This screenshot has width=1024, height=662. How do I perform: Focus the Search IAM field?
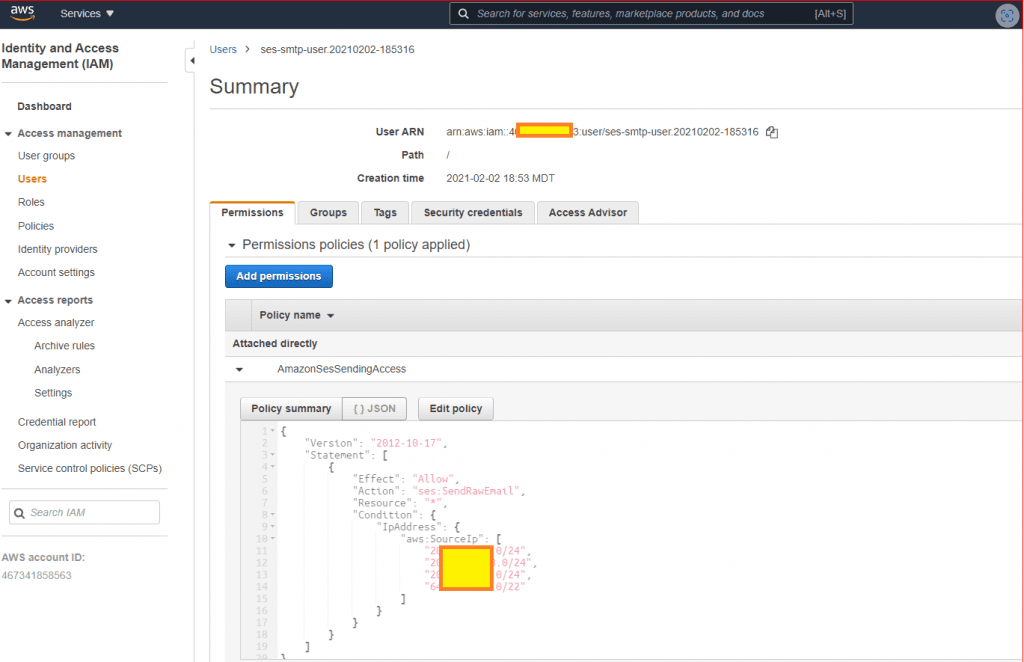[x=84, y=512]
